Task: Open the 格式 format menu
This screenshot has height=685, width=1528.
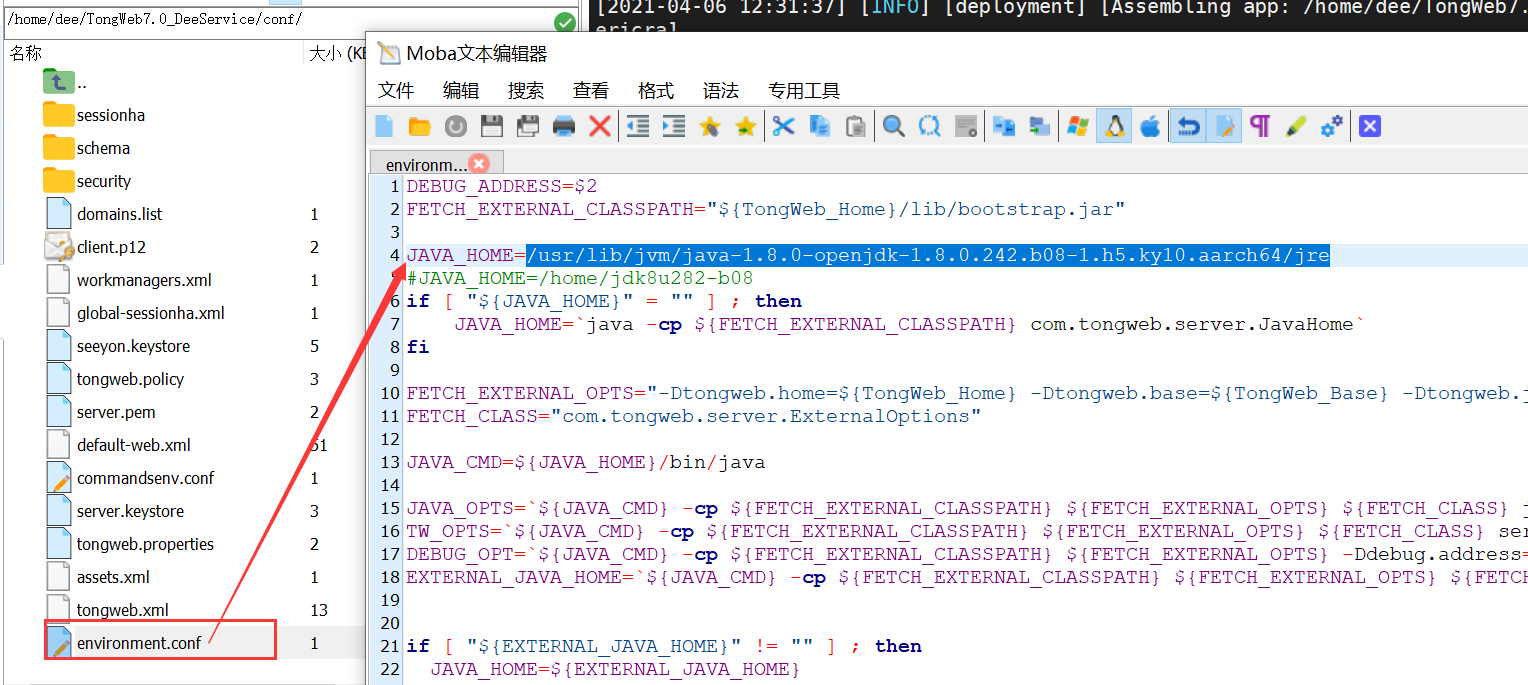Action: 655,91
